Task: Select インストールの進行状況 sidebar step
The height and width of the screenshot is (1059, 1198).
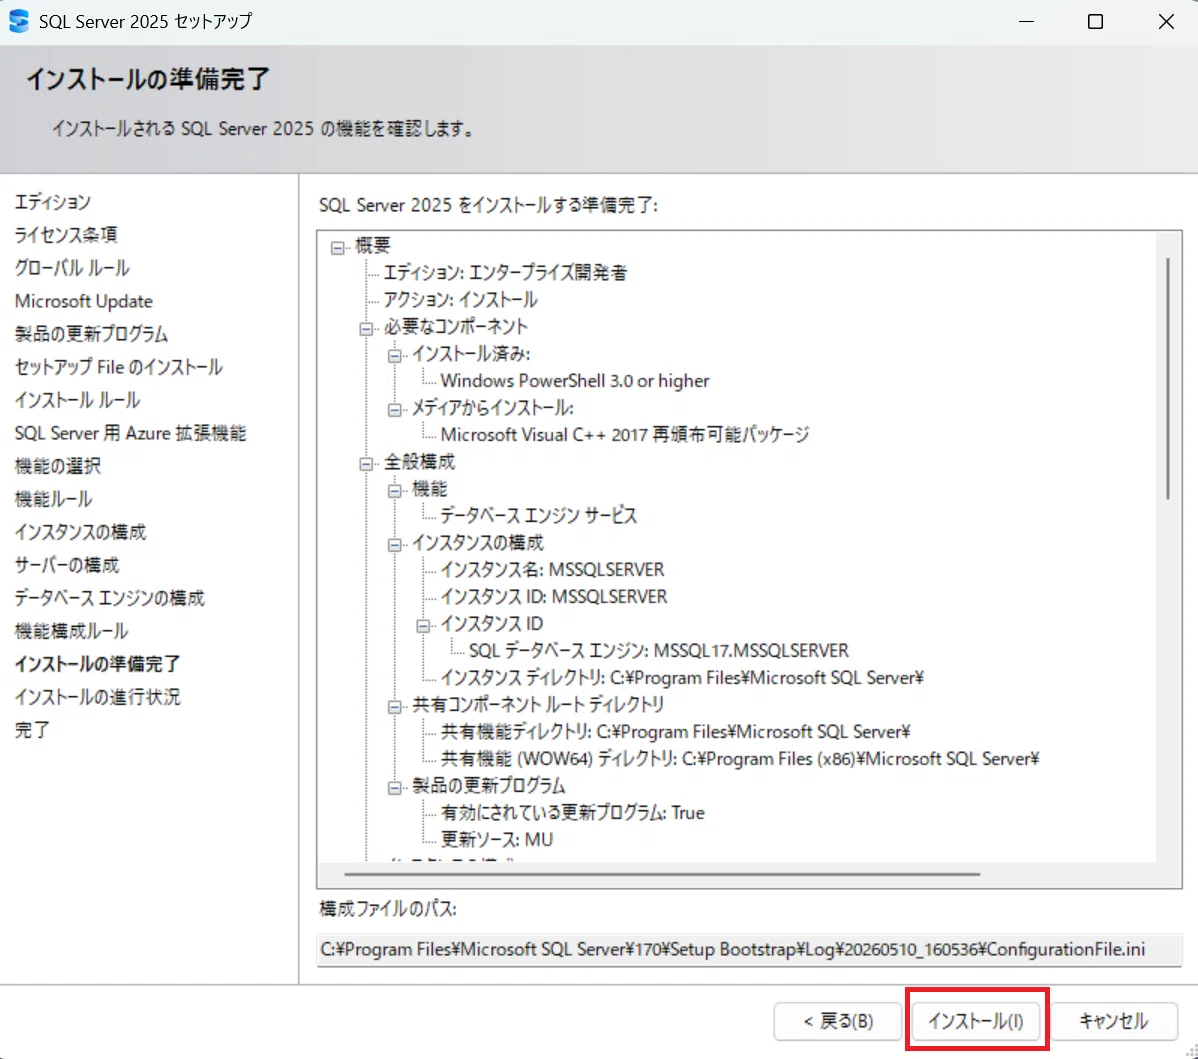Action: pos(97,697)
